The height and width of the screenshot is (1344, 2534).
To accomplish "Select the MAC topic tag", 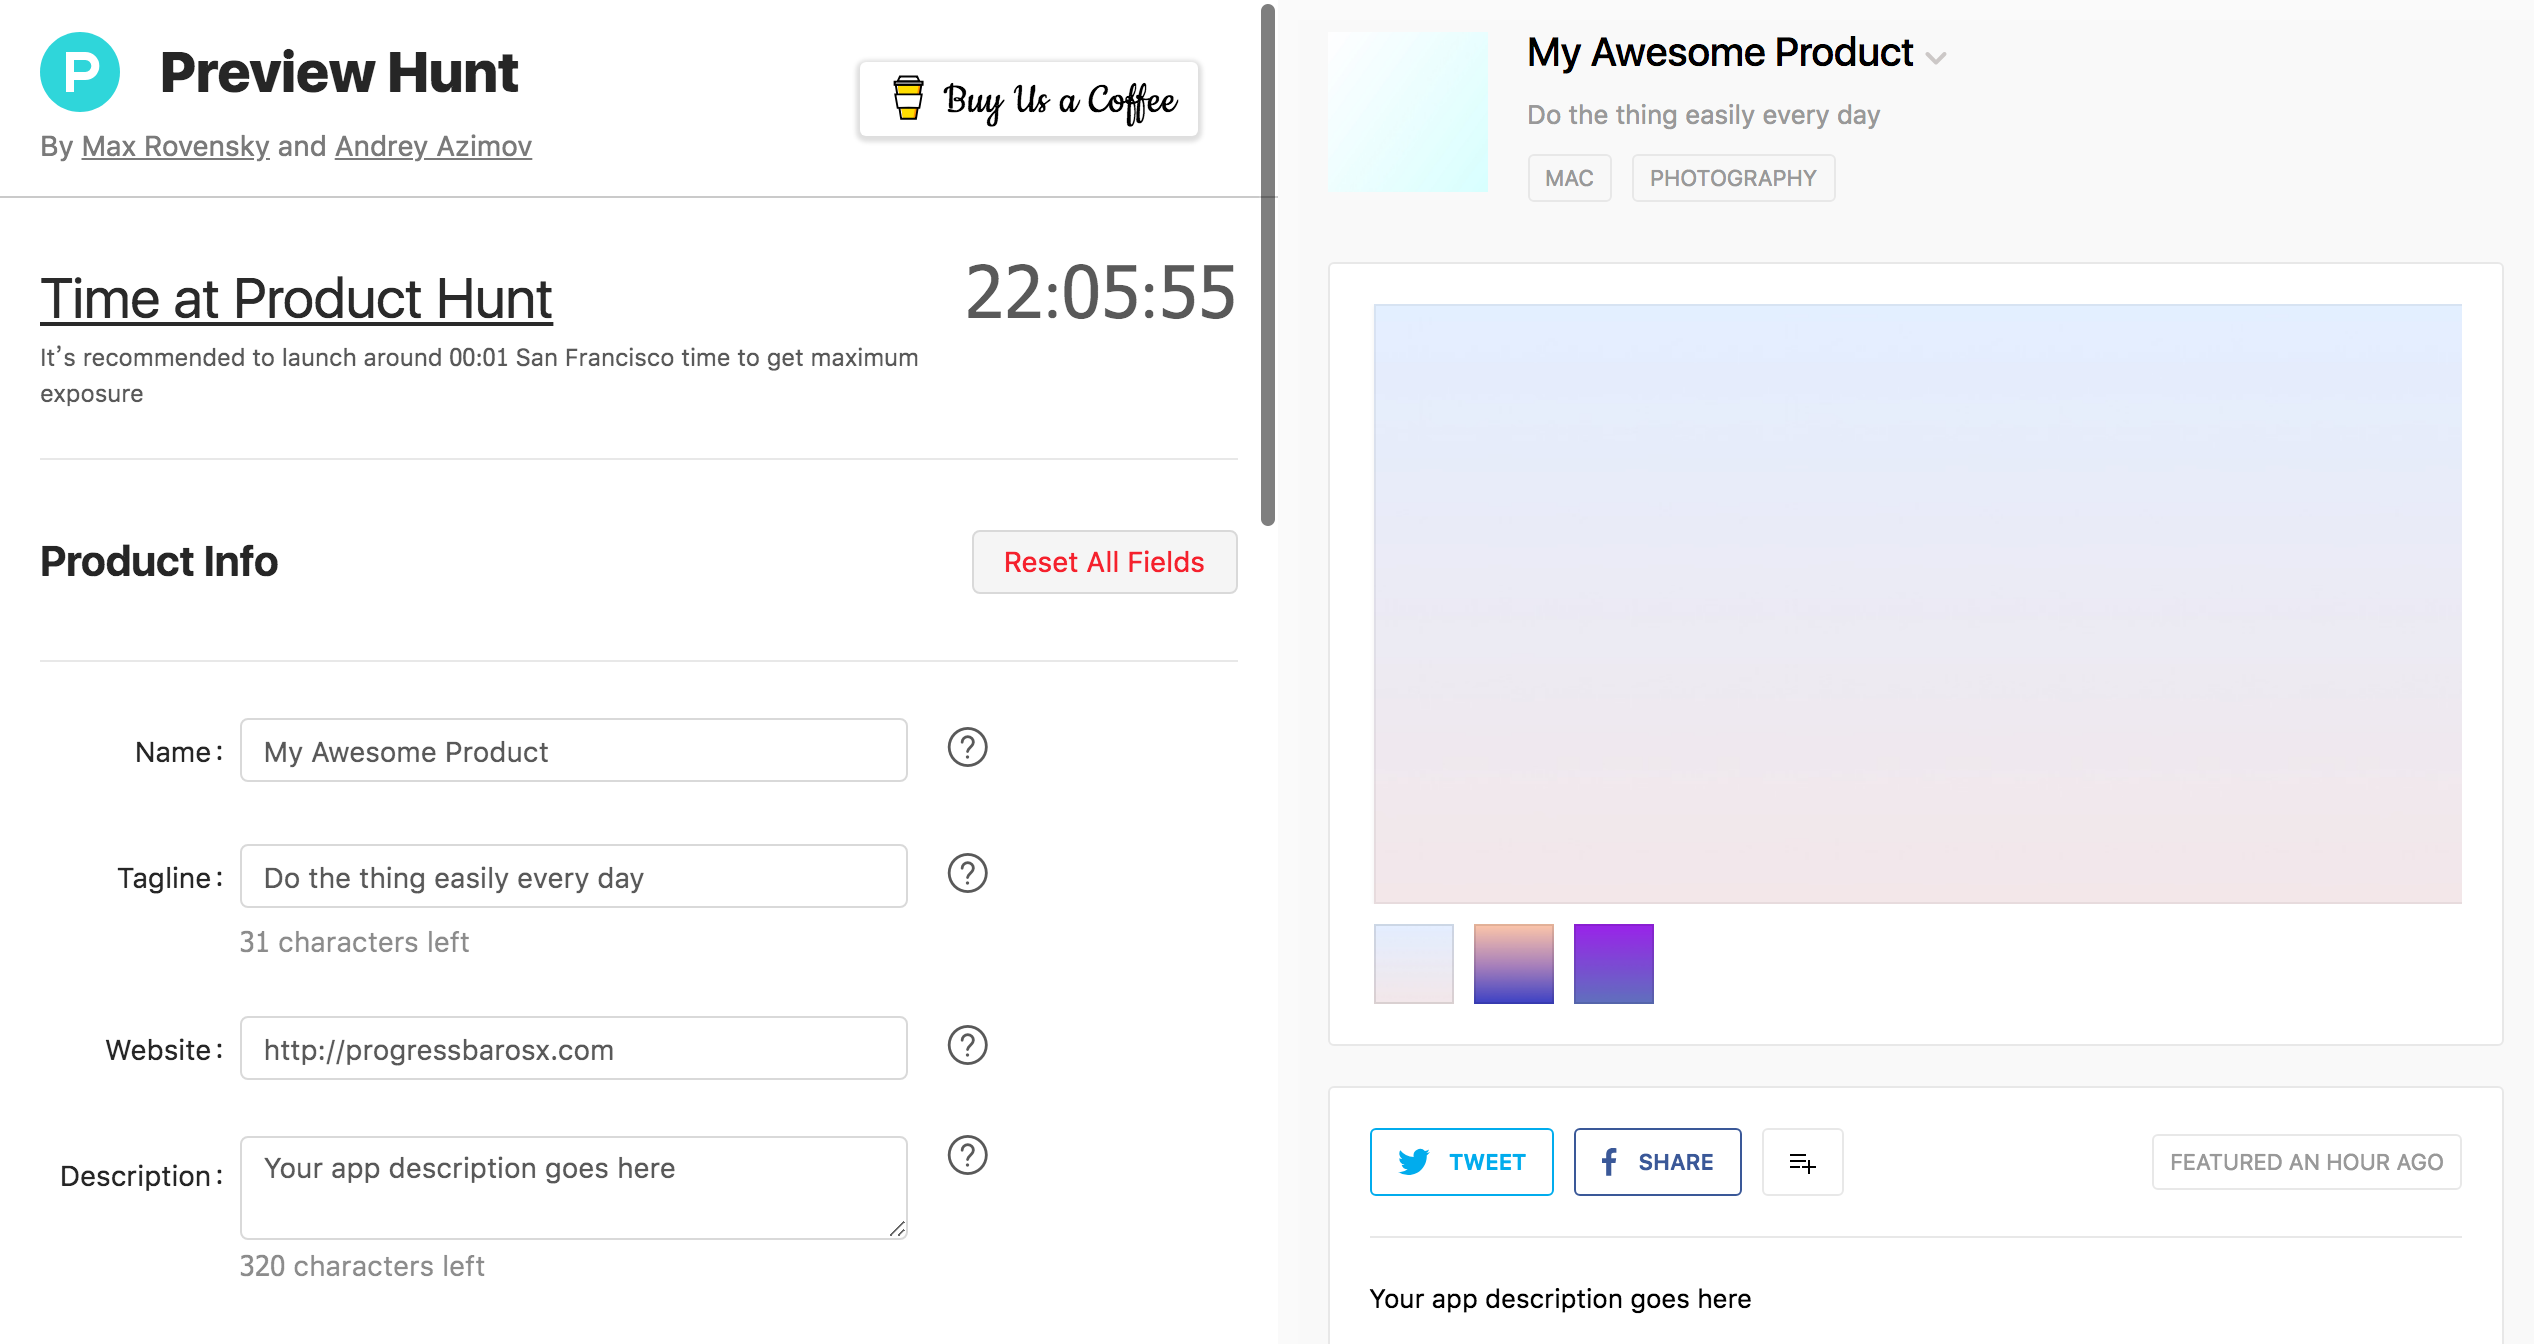I will tap(1569, 178).
